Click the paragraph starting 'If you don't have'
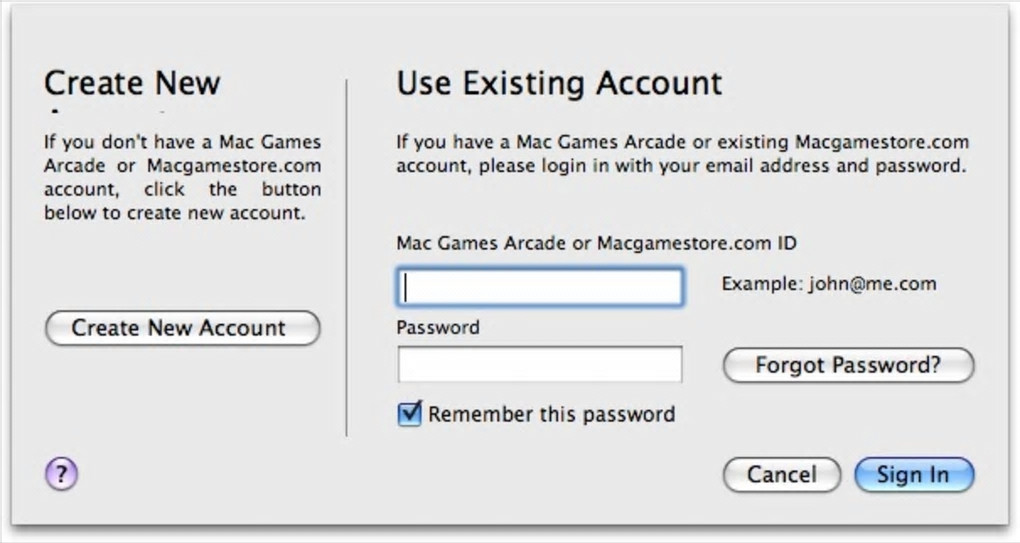 (x=182, y=177)
